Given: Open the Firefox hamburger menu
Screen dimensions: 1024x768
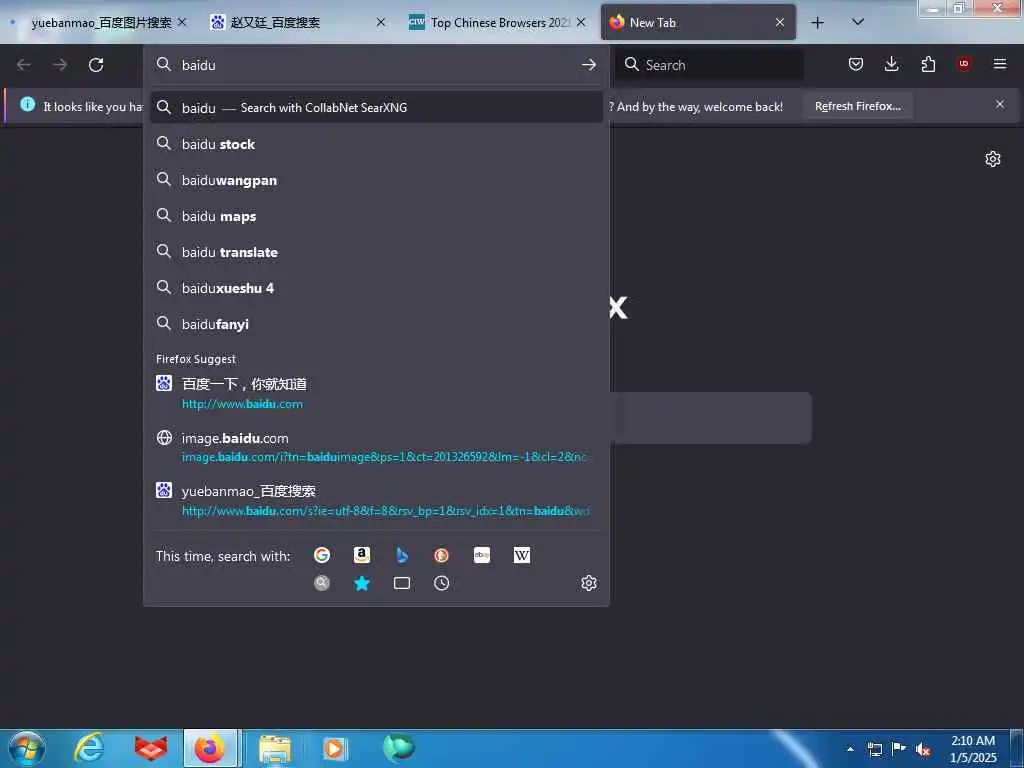Looking at the screenshot, I should (x=1000, y=64).
